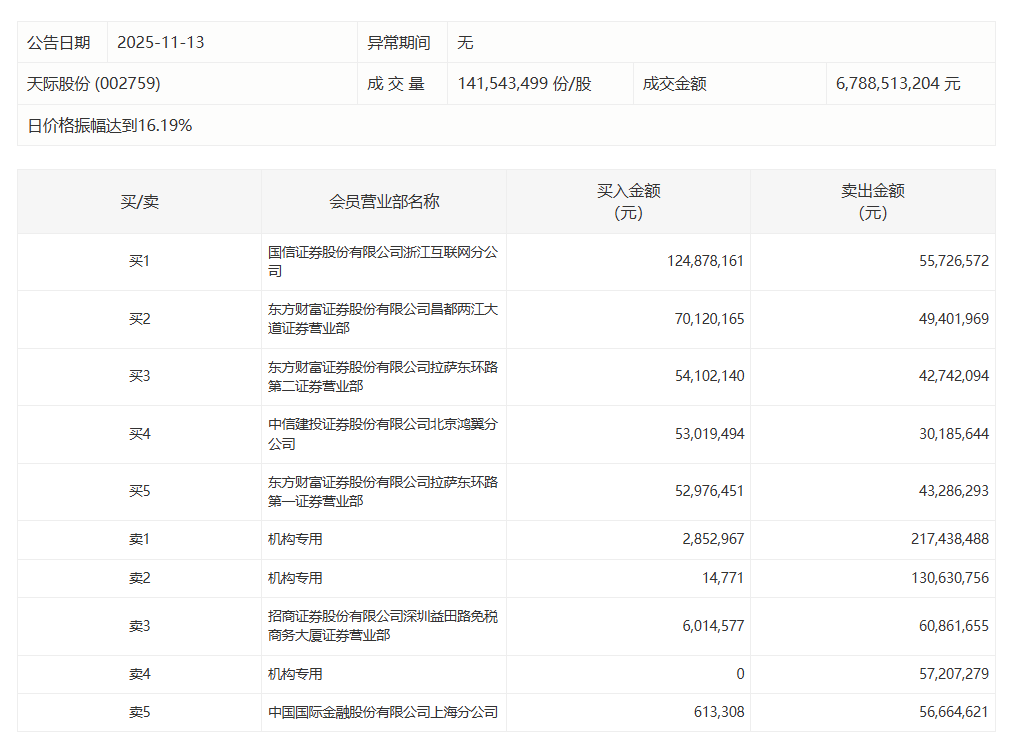Screen dimensions: 1019x754
Task: Click the 会员营业部名称 column header
Action: 384,201
